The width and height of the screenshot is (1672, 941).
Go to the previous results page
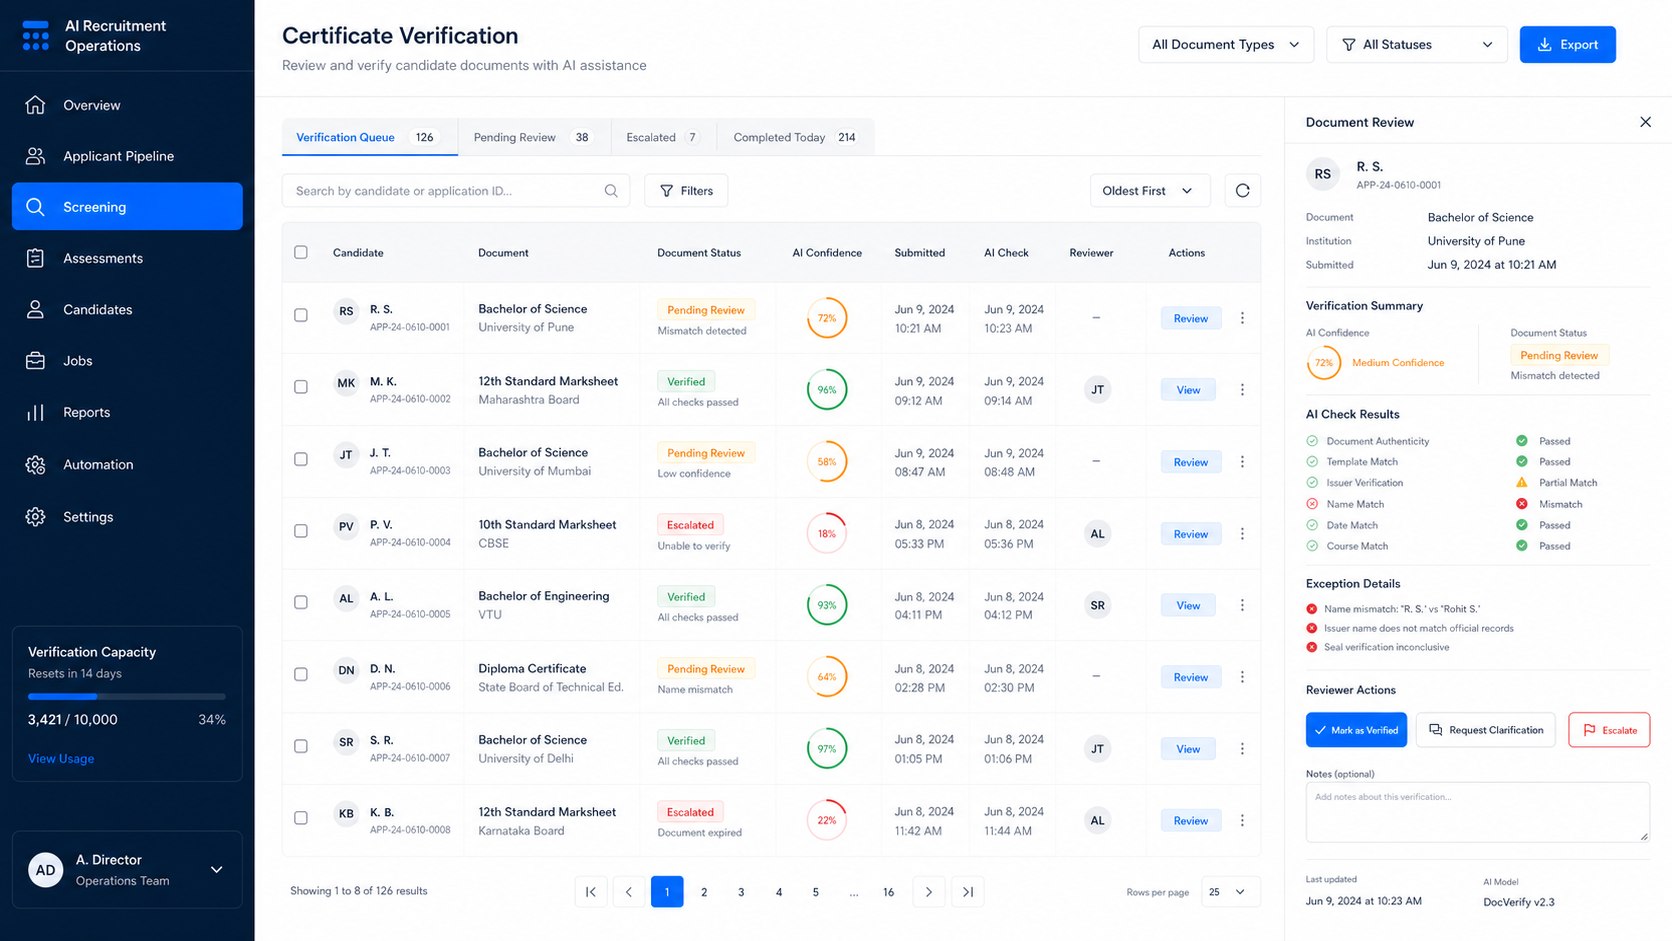click(629, 892)
